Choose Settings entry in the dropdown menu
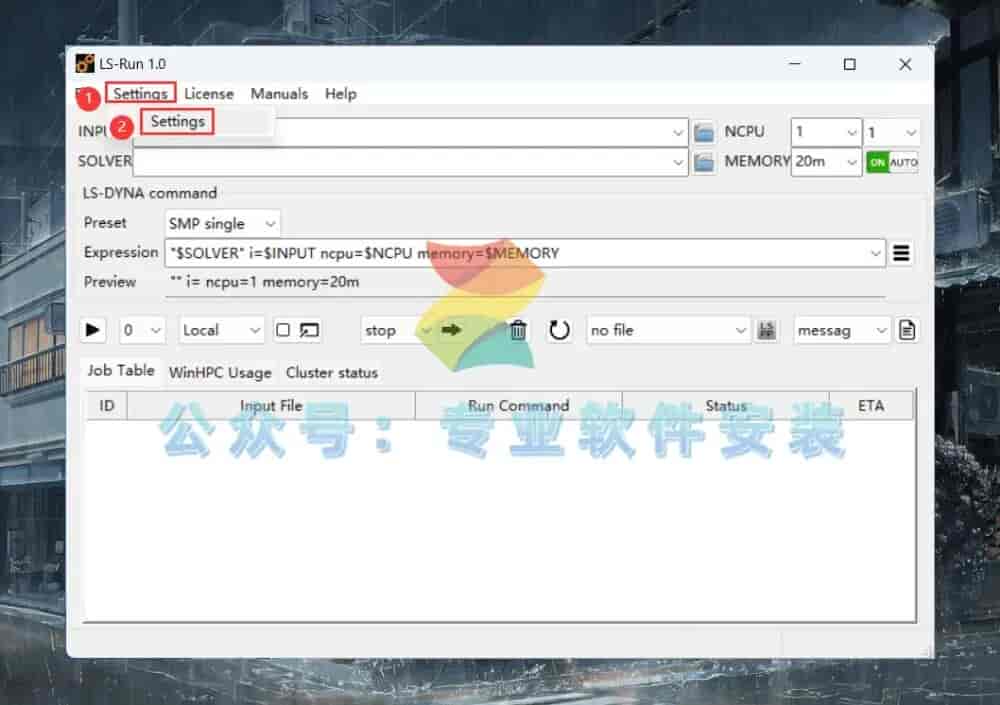The height and width of the screenshot is (705, 1000). tap(177, 121)
